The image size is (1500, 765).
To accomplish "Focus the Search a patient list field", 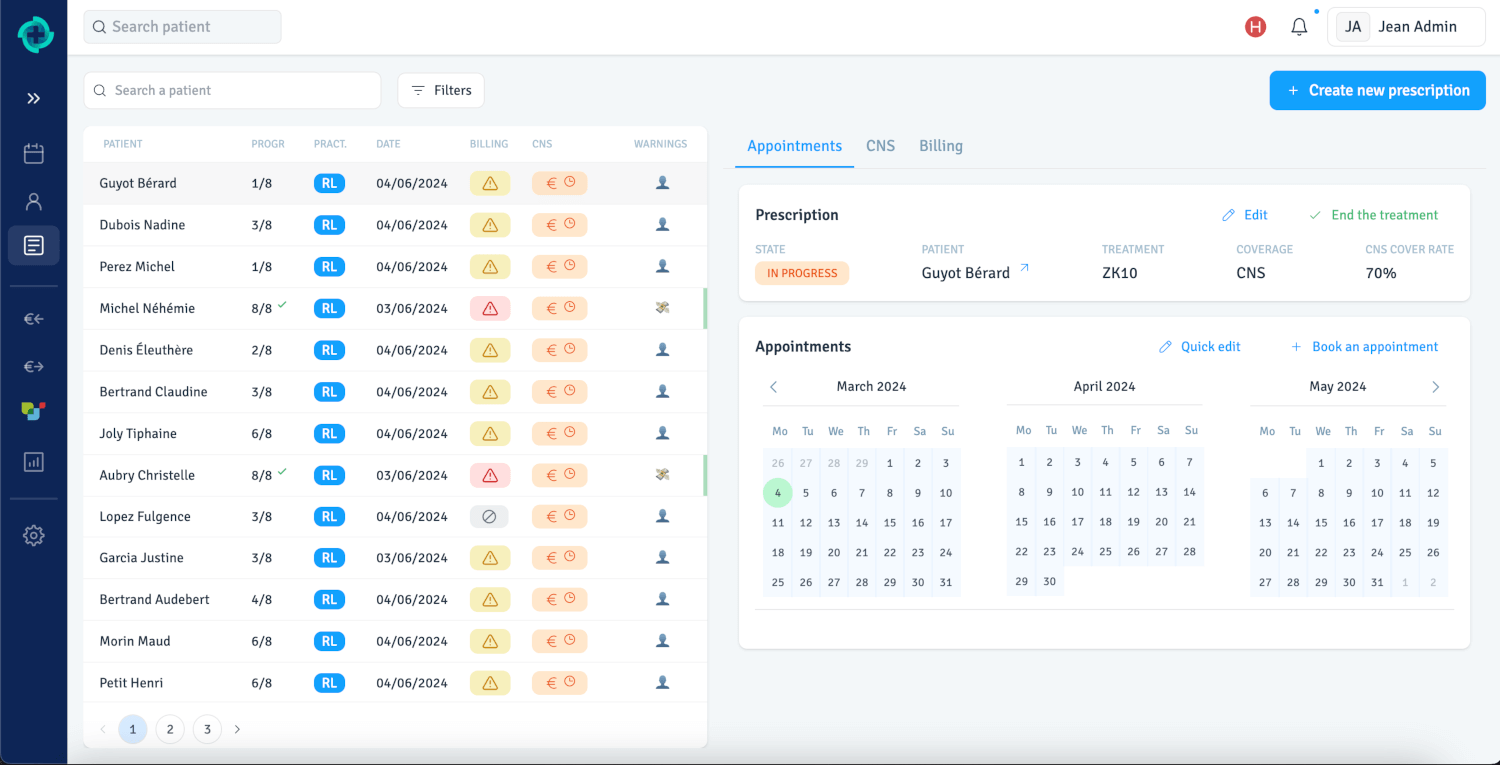I will (x=232, y=90).
